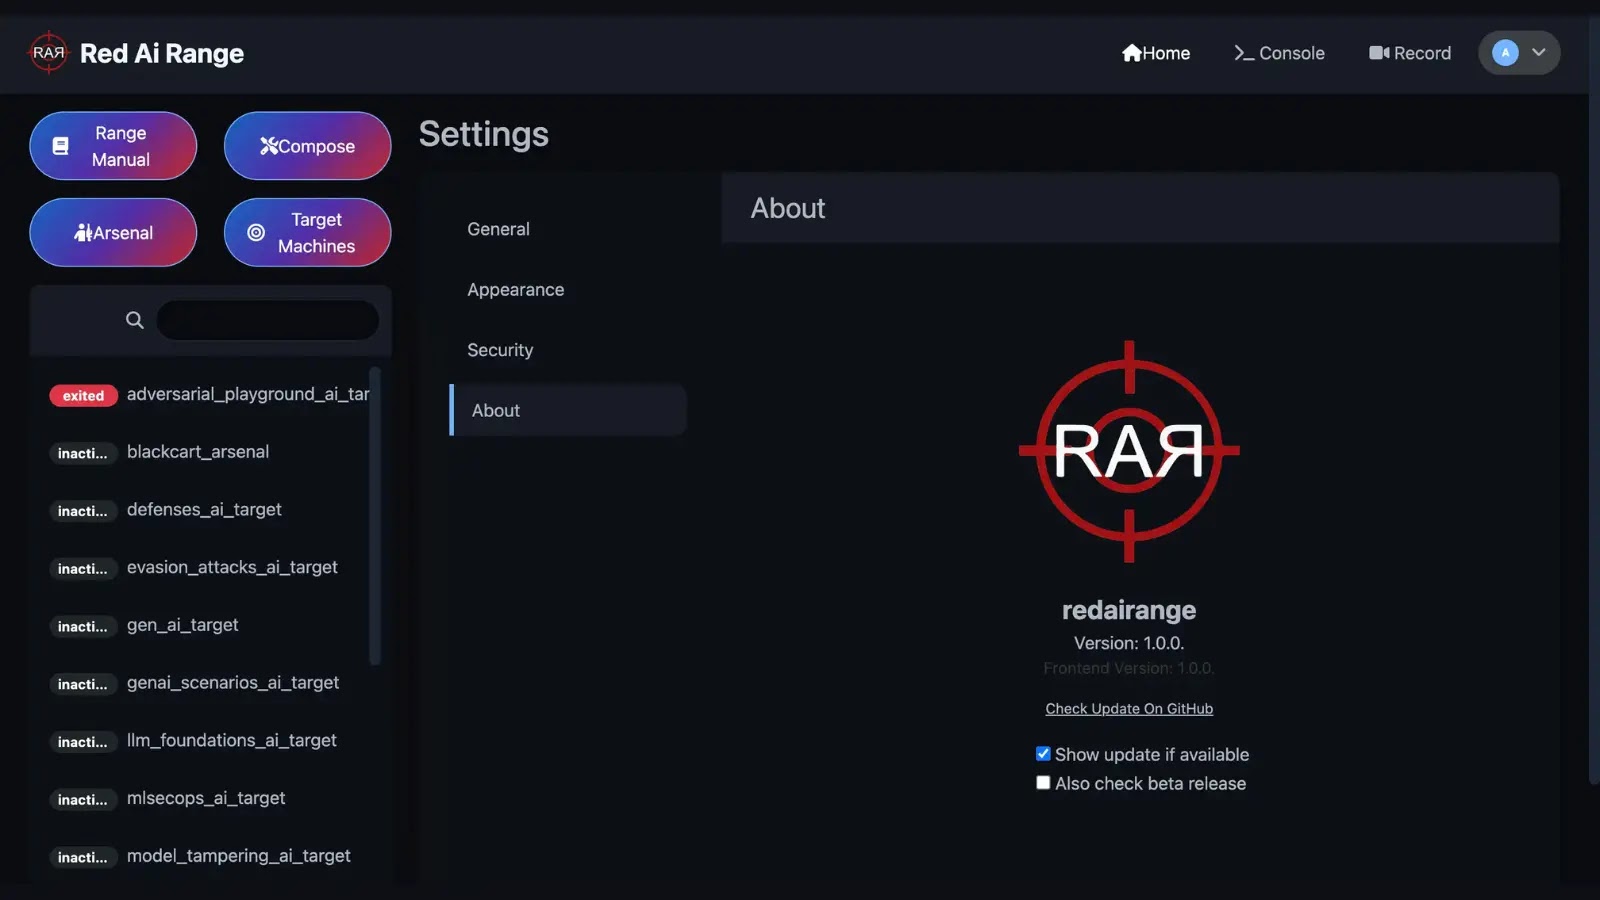1600x900 pixels.
Task: Click Check Update On GitHub link
Action: point(1128,708)
